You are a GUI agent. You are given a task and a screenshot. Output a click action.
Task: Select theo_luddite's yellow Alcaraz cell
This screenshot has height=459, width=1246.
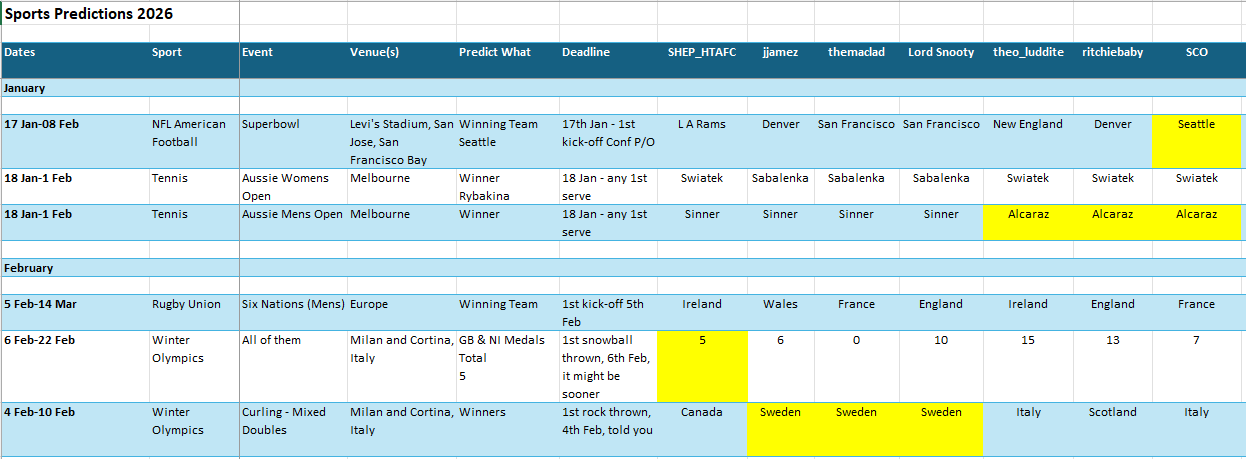click(1027, 222)
